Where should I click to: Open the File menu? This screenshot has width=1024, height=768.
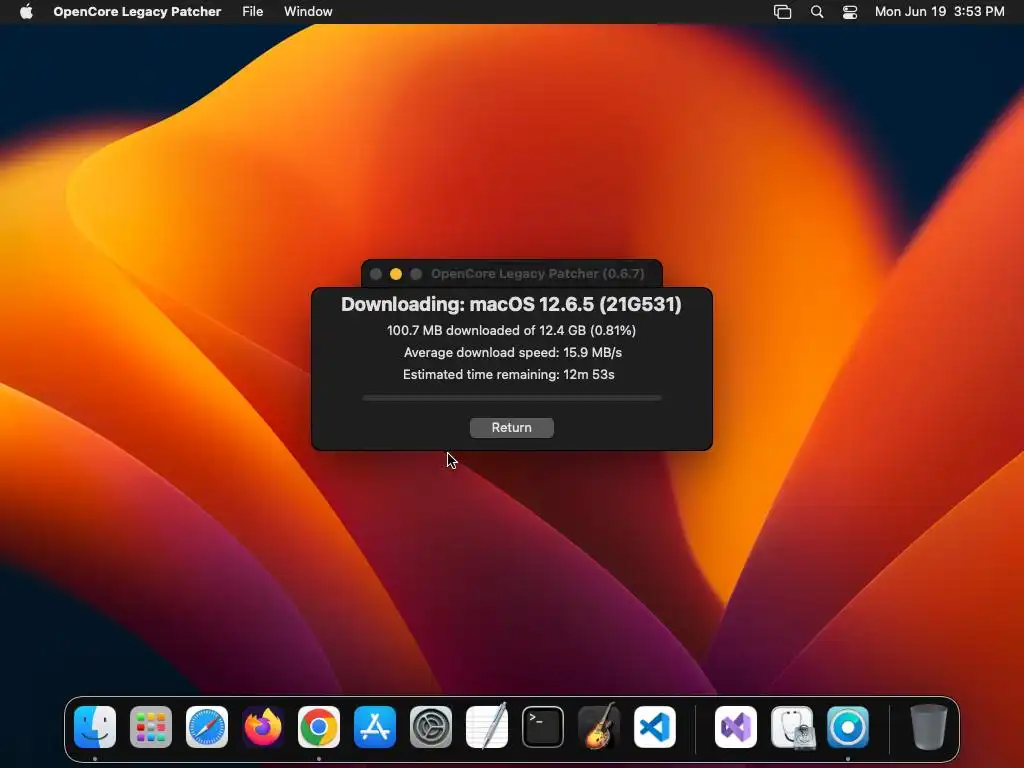(253, 12)
